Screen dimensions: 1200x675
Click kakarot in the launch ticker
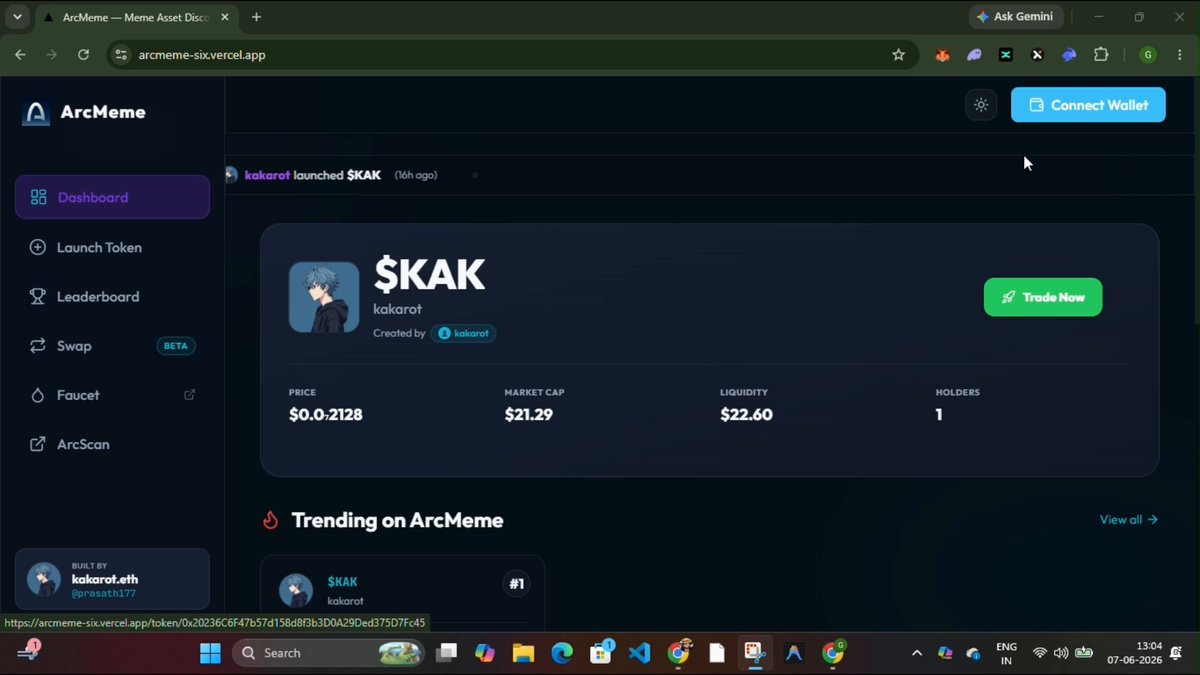tap(267, 175)
